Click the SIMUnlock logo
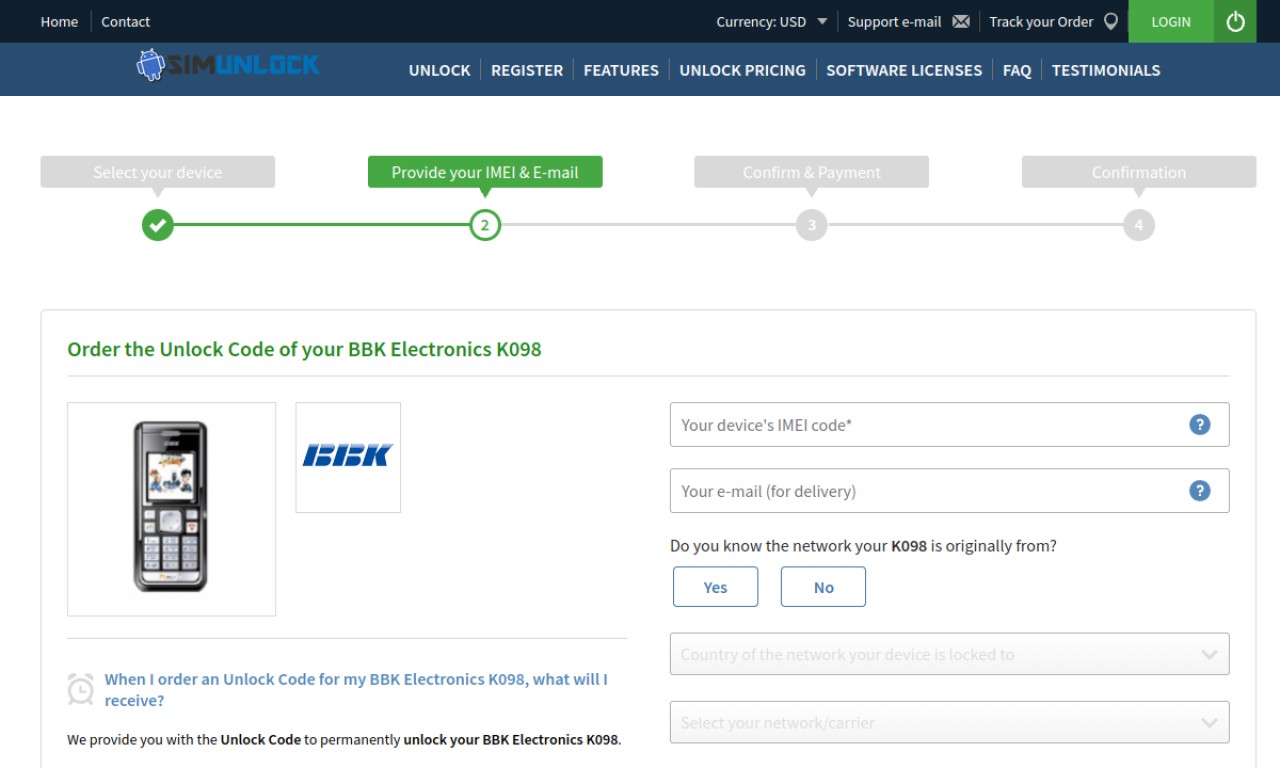Viewport: 1280px width, 768px height. (228, 66)
